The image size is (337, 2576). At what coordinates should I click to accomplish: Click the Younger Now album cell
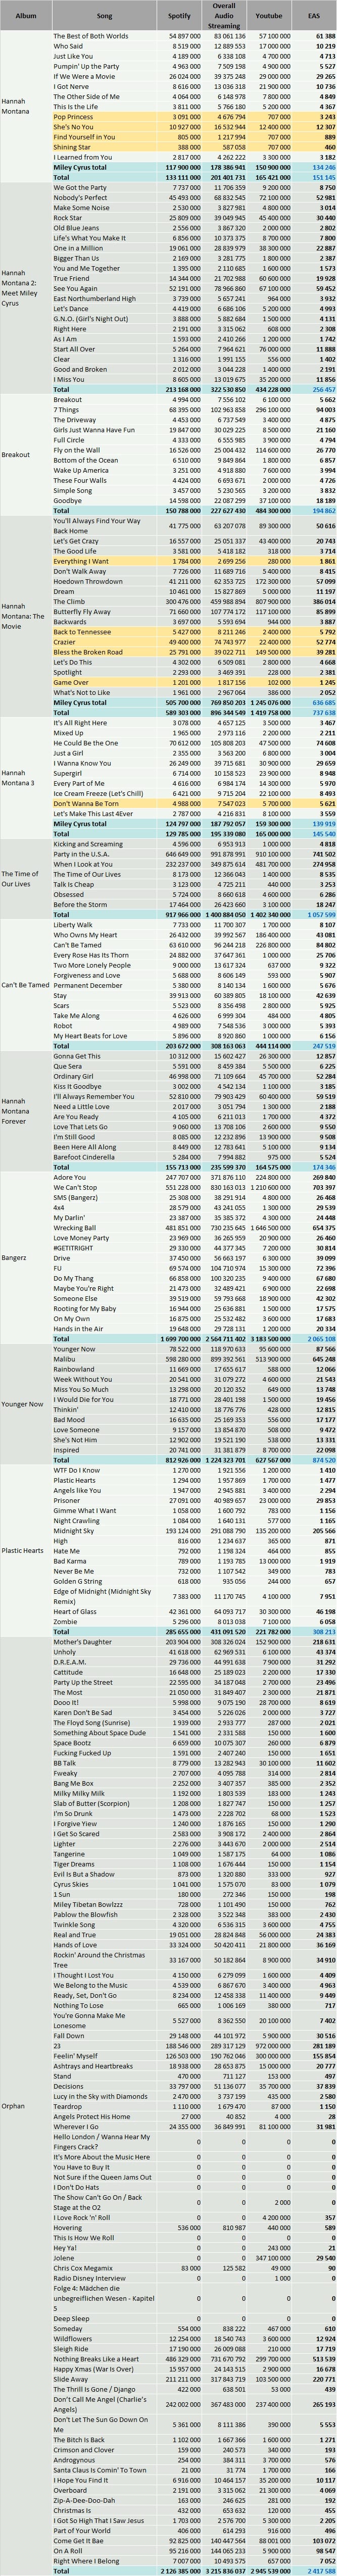point(26,1403)
